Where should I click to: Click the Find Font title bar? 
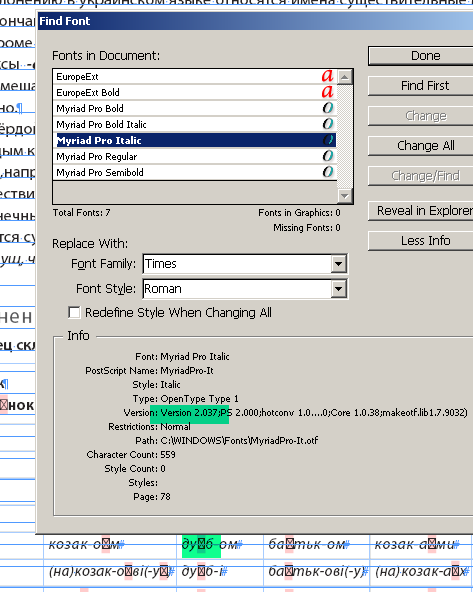pyautogui.click(x=255, y=21)
